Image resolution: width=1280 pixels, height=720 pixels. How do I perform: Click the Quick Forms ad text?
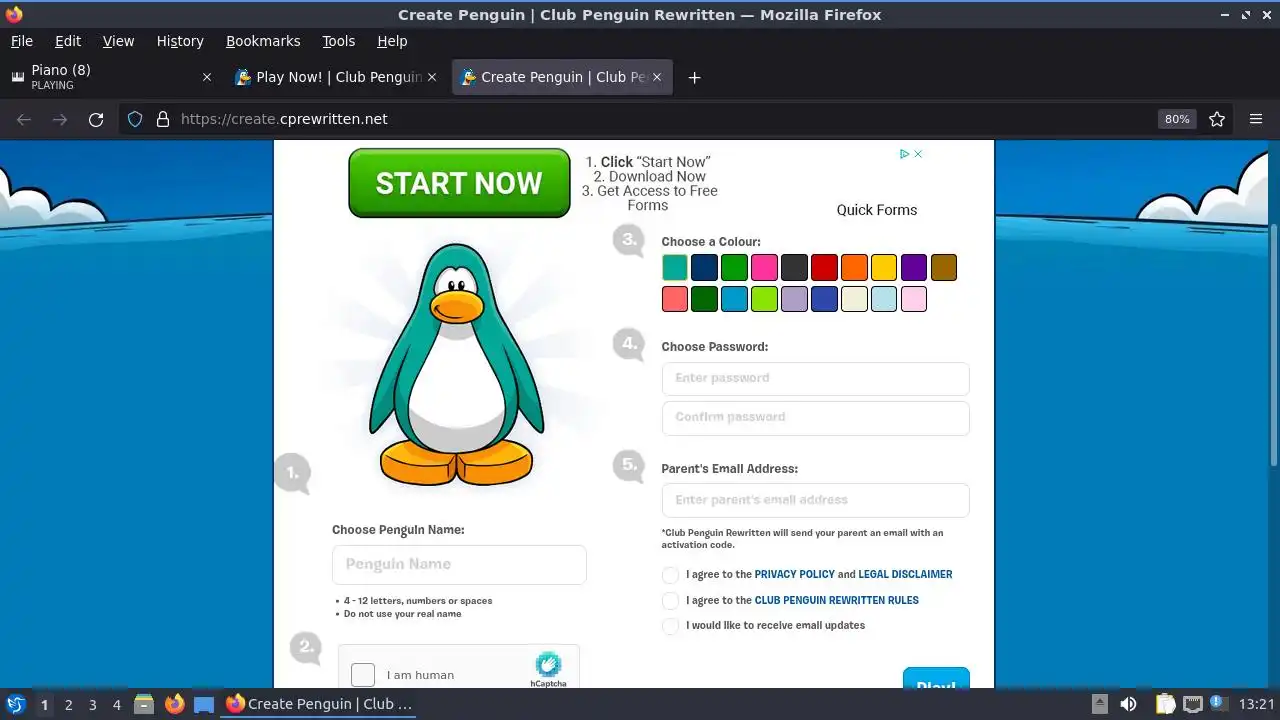[877, 210]
